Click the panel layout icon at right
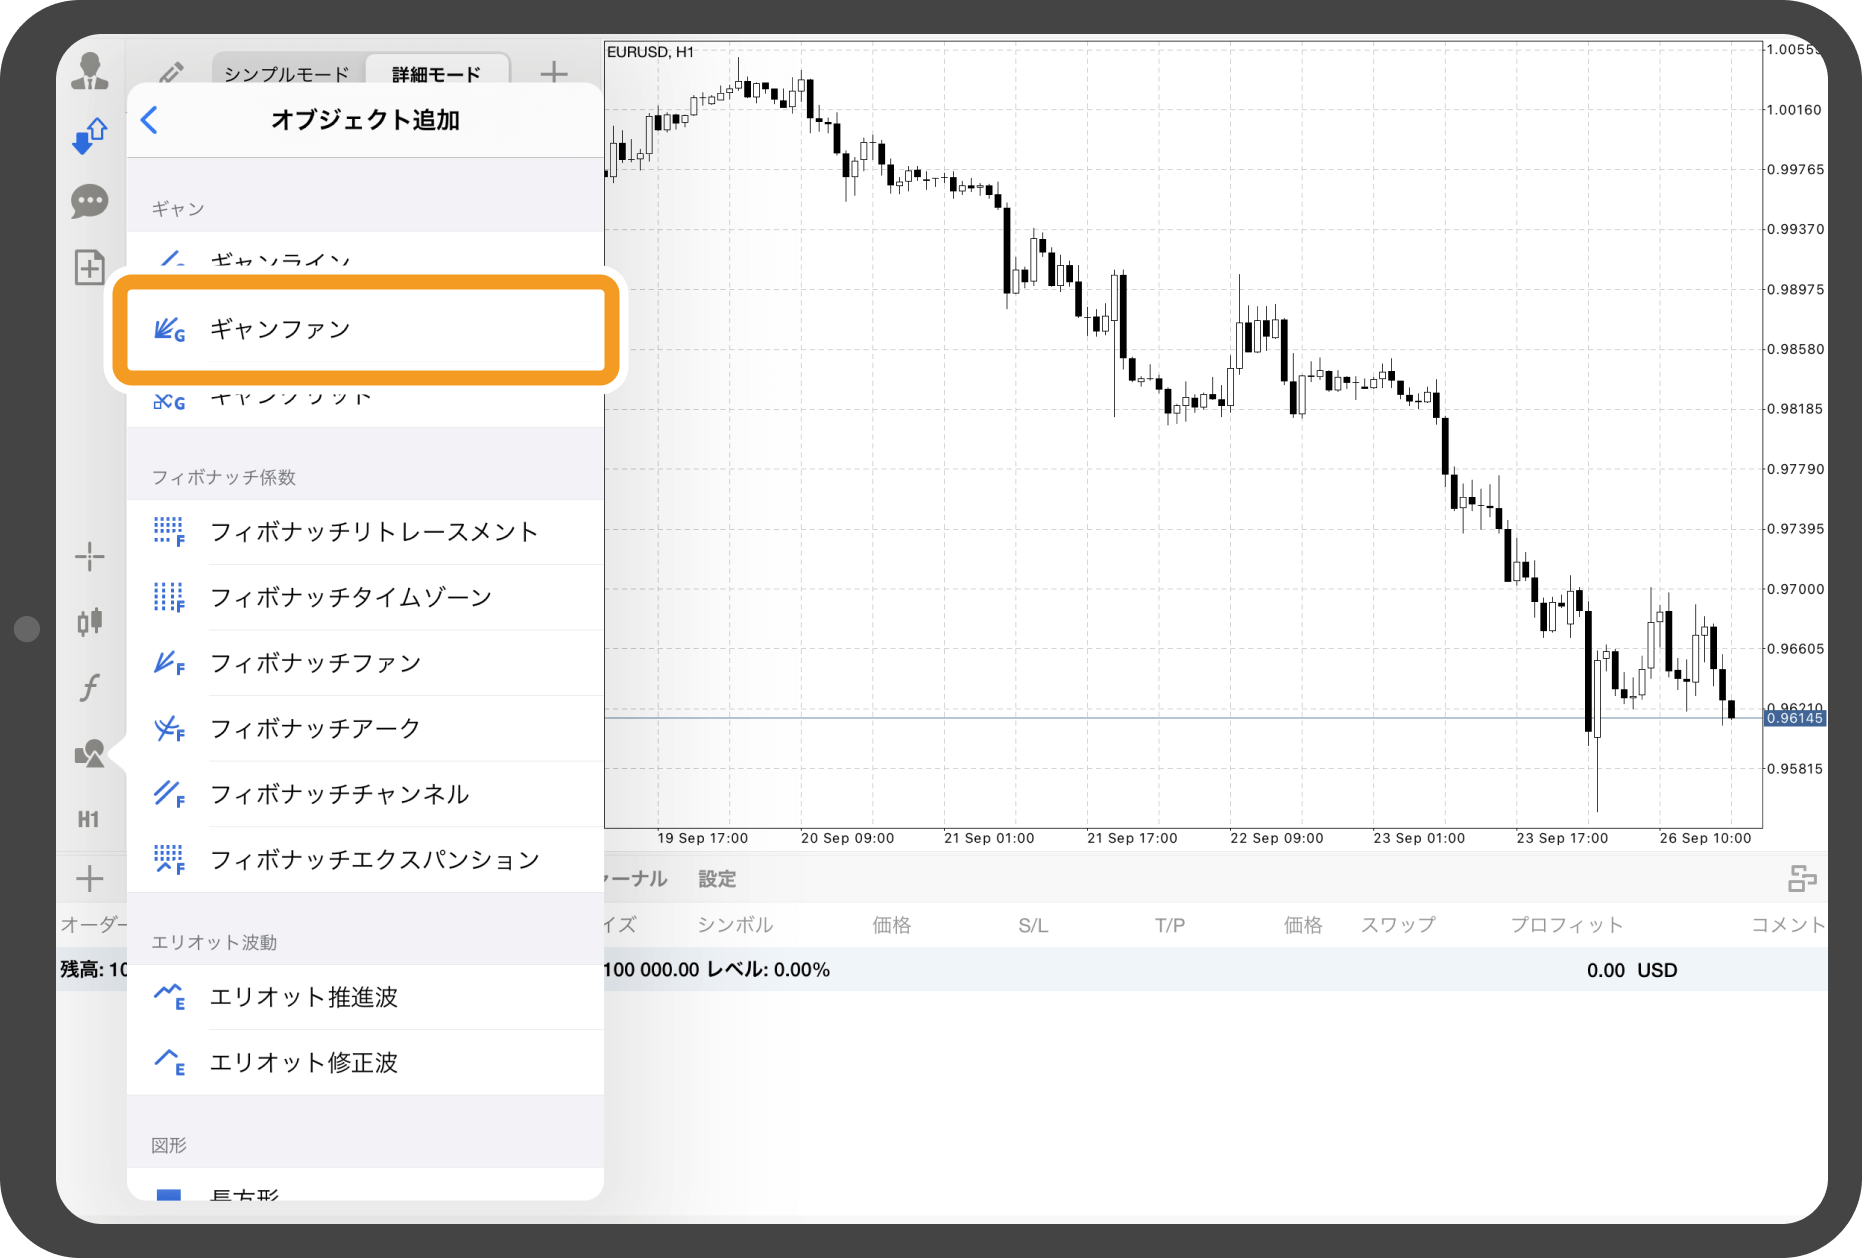The height and width of the screenshot is (1258, 1862). 1802,879
